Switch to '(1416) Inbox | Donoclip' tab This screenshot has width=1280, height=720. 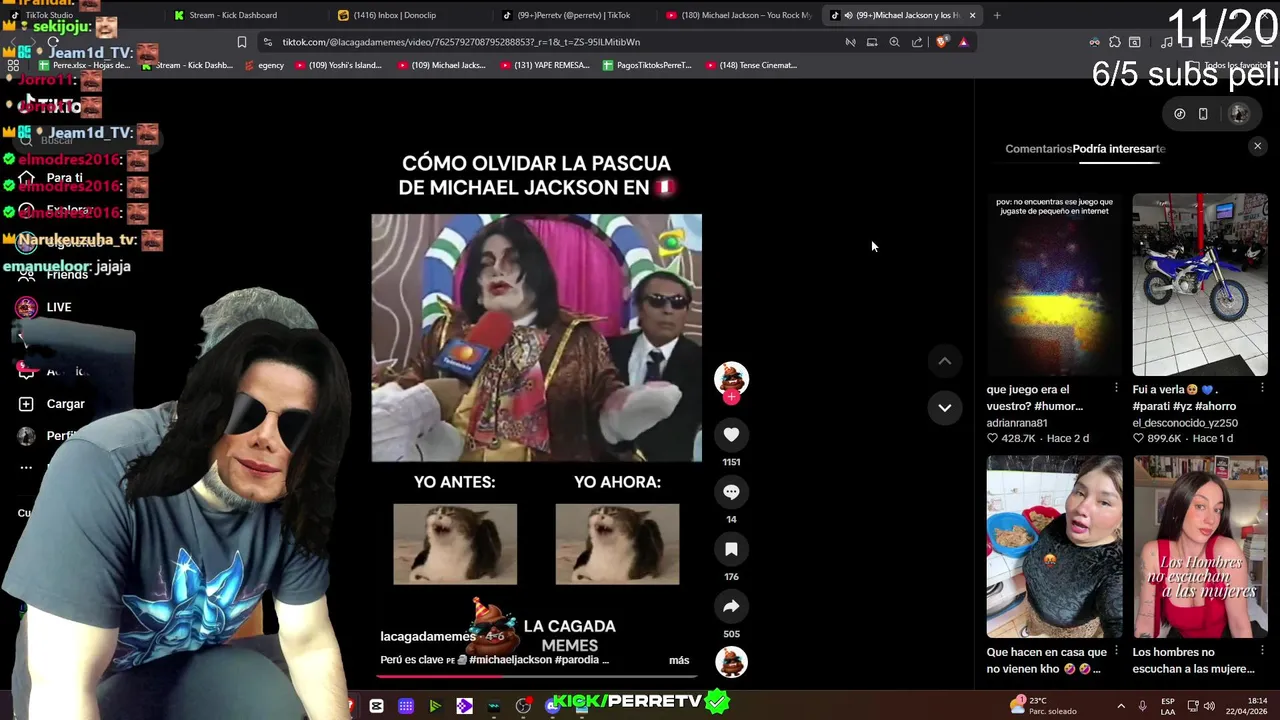click(x=394, y=15)
